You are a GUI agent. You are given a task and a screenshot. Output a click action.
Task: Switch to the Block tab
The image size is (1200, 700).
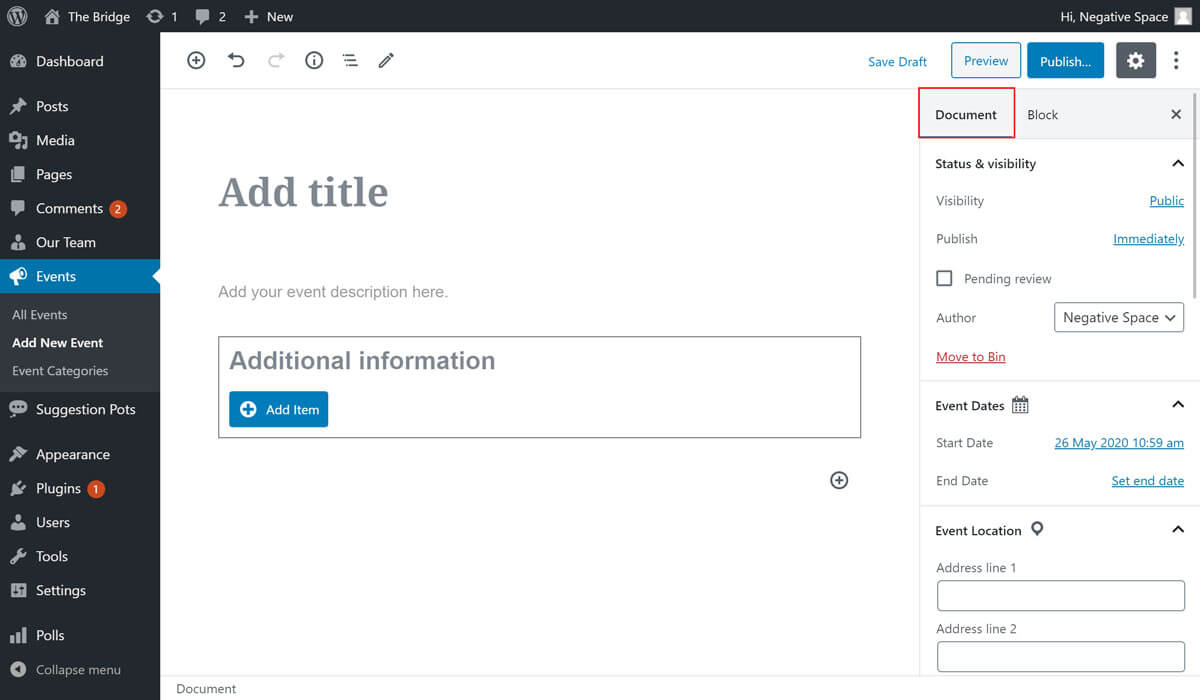1042,115
